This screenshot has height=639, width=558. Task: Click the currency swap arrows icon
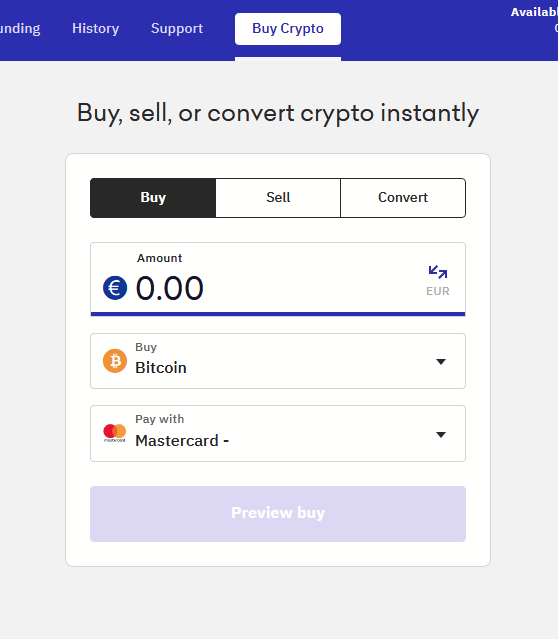point(438,272)
